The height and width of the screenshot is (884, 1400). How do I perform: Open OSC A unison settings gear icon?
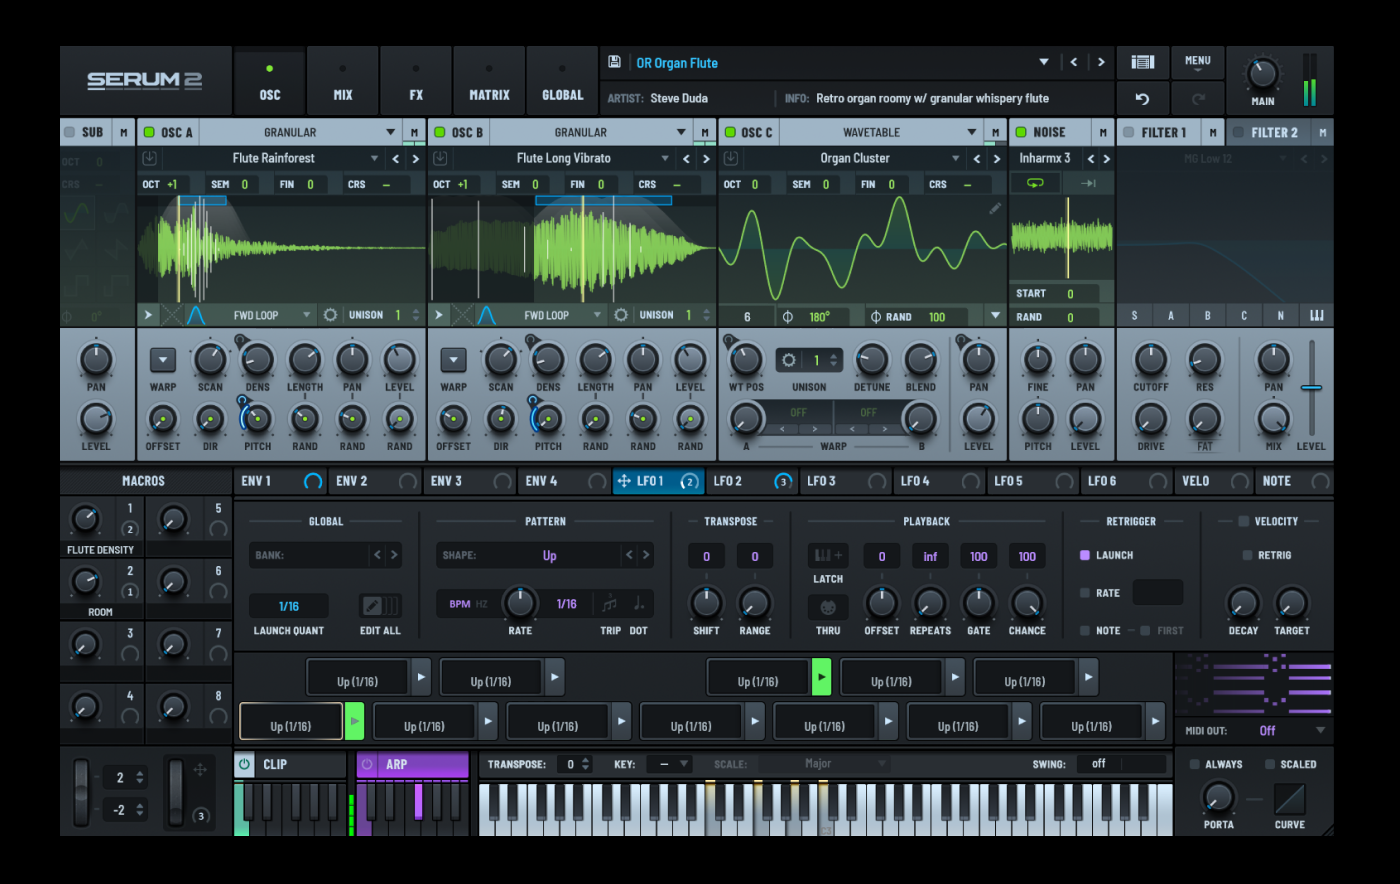point(330,315)
